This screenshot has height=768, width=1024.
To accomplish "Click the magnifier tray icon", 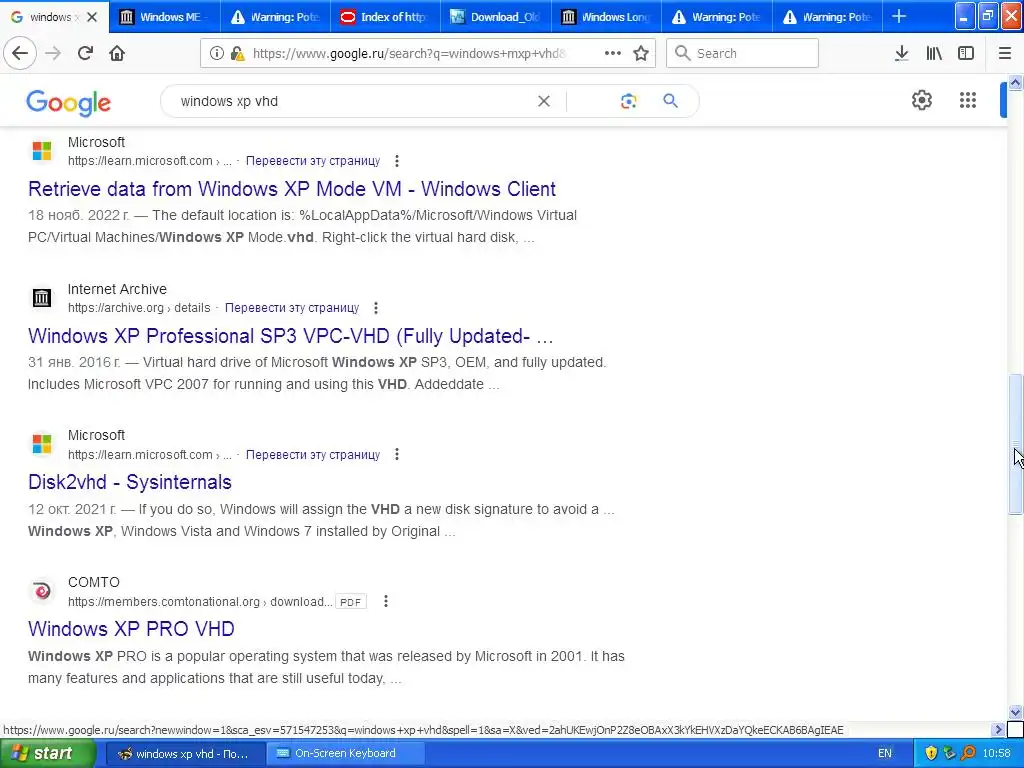I will coord(968,753).
